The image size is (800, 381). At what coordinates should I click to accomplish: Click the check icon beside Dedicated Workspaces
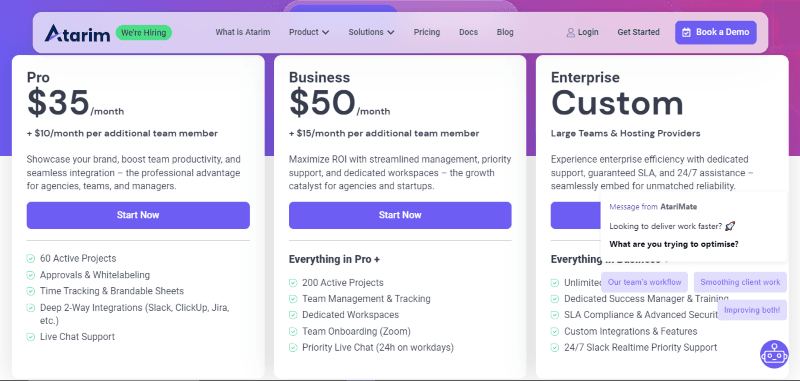click(293, 315)
